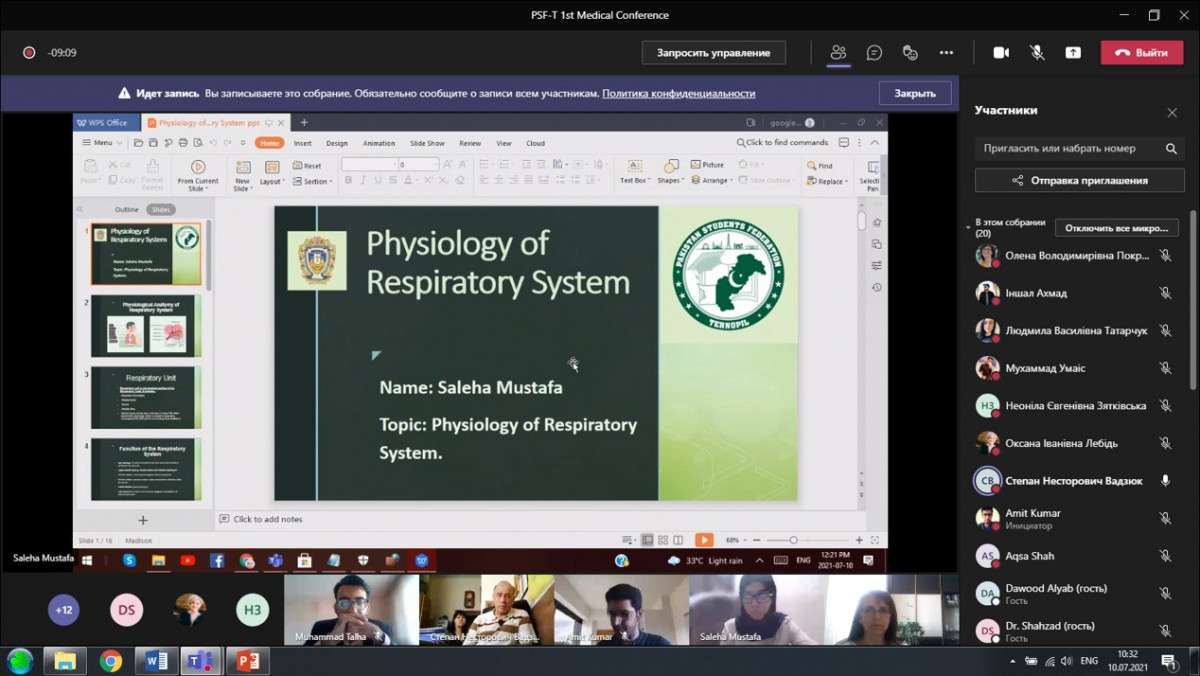Click the participants list vertical scrollbar
This screenshot has width=1200, height=676.
tap(1192, 300)
